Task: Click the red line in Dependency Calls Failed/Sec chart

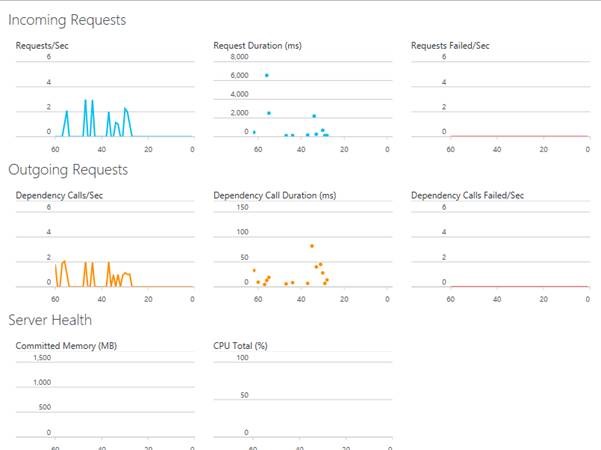Action: click(x=520, y=286)
